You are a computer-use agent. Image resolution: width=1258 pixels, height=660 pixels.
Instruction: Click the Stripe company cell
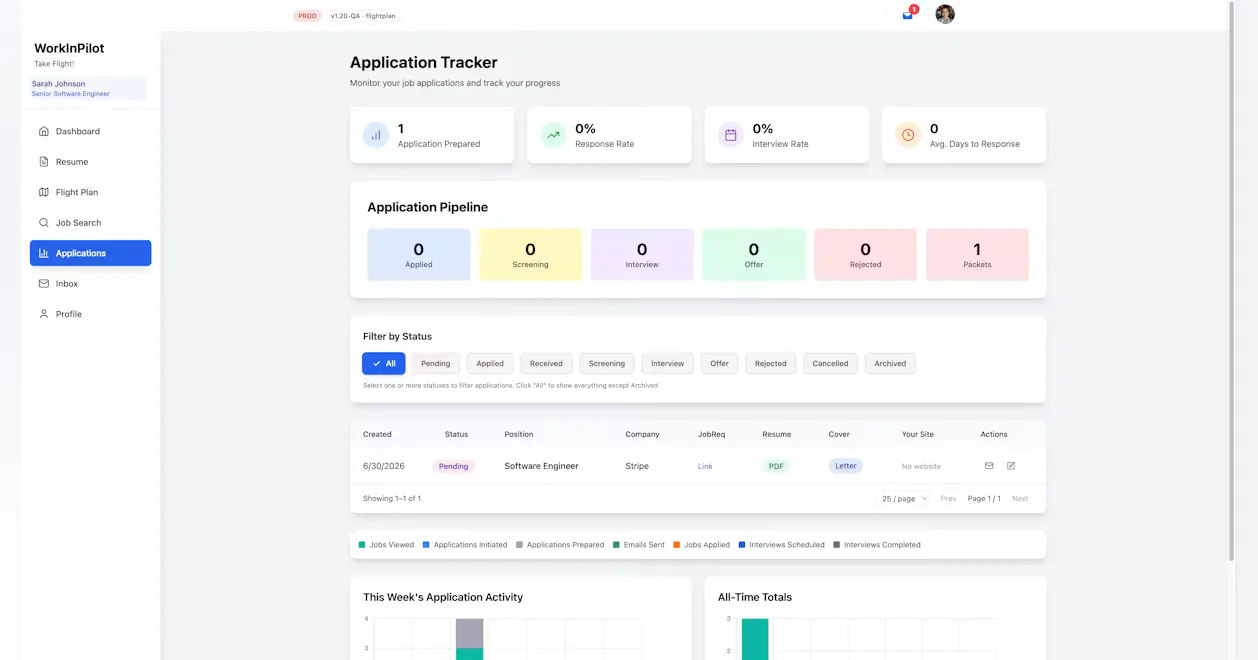click(637, 466)
